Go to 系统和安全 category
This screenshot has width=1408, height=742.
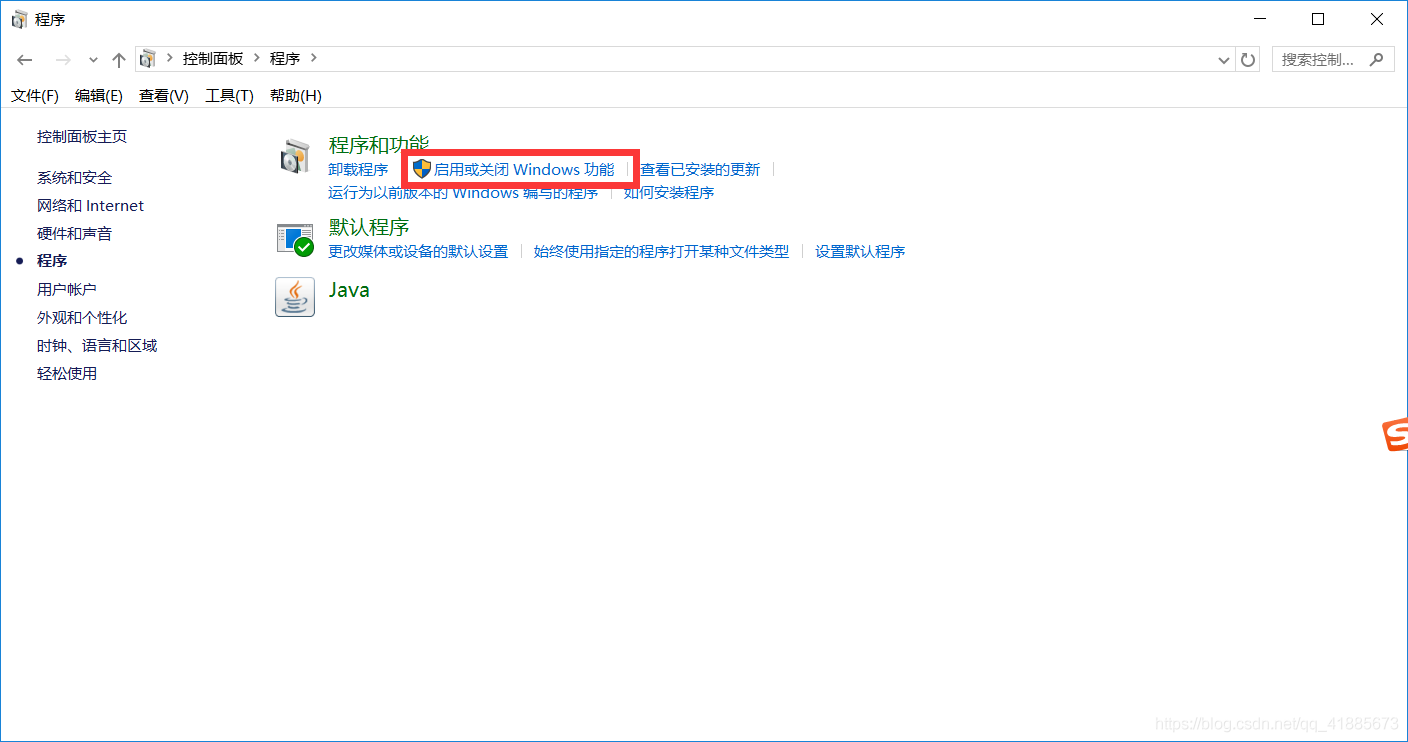click(x=75, y=178)
